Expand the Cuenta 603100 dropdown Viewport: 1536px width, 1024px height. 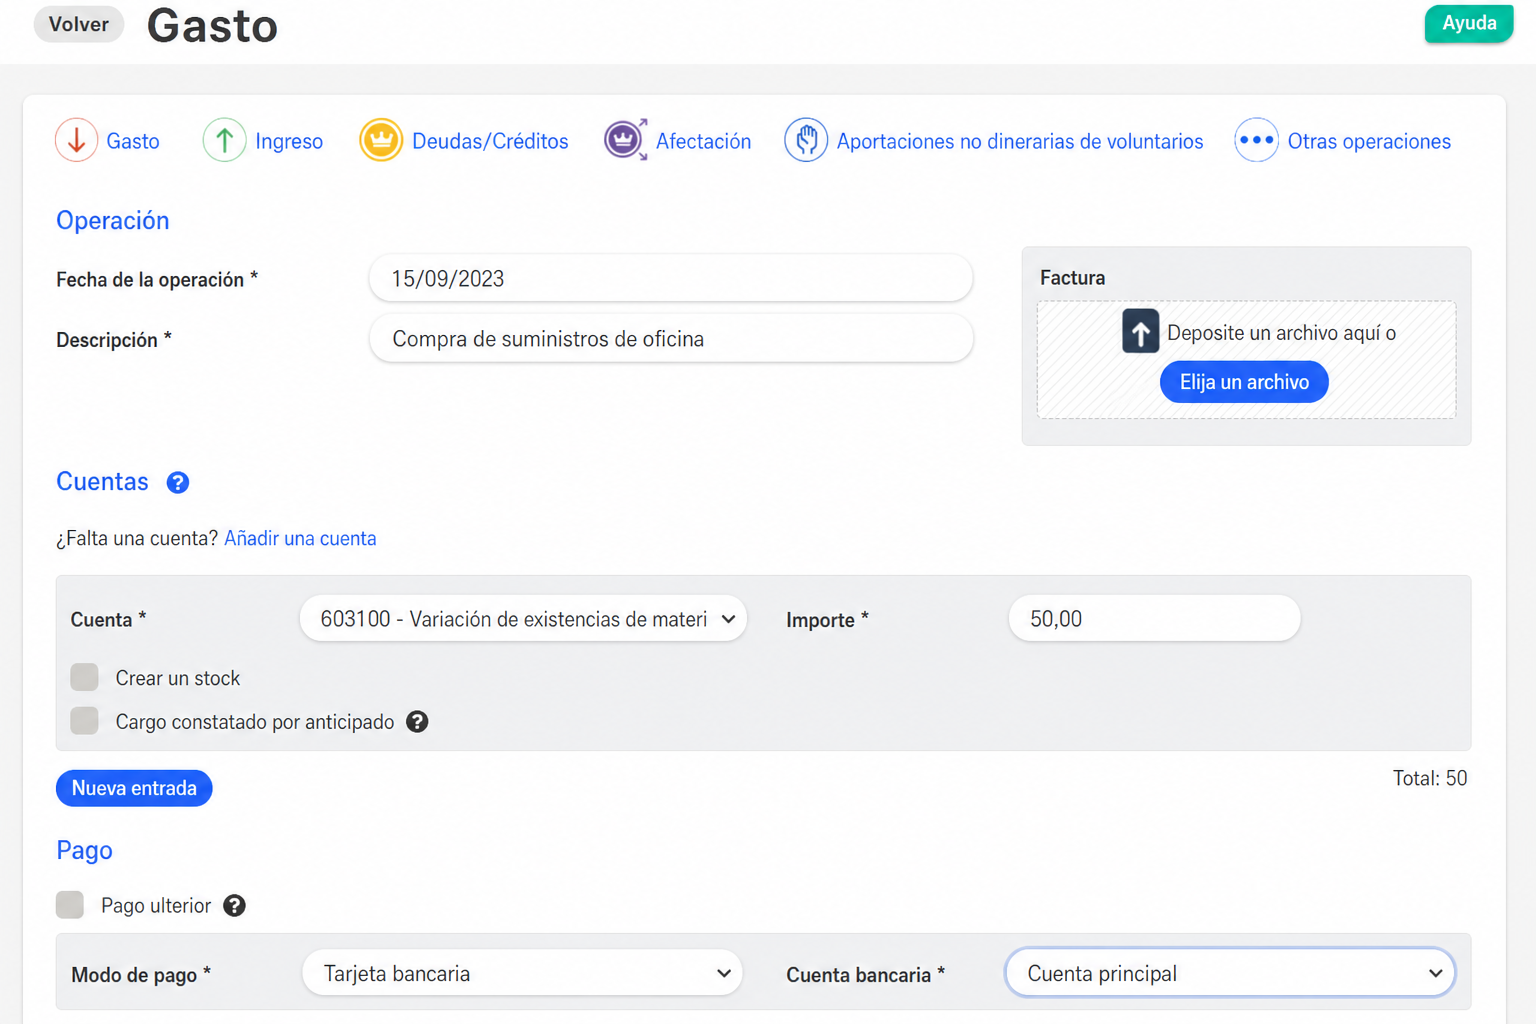pos(523,619)
